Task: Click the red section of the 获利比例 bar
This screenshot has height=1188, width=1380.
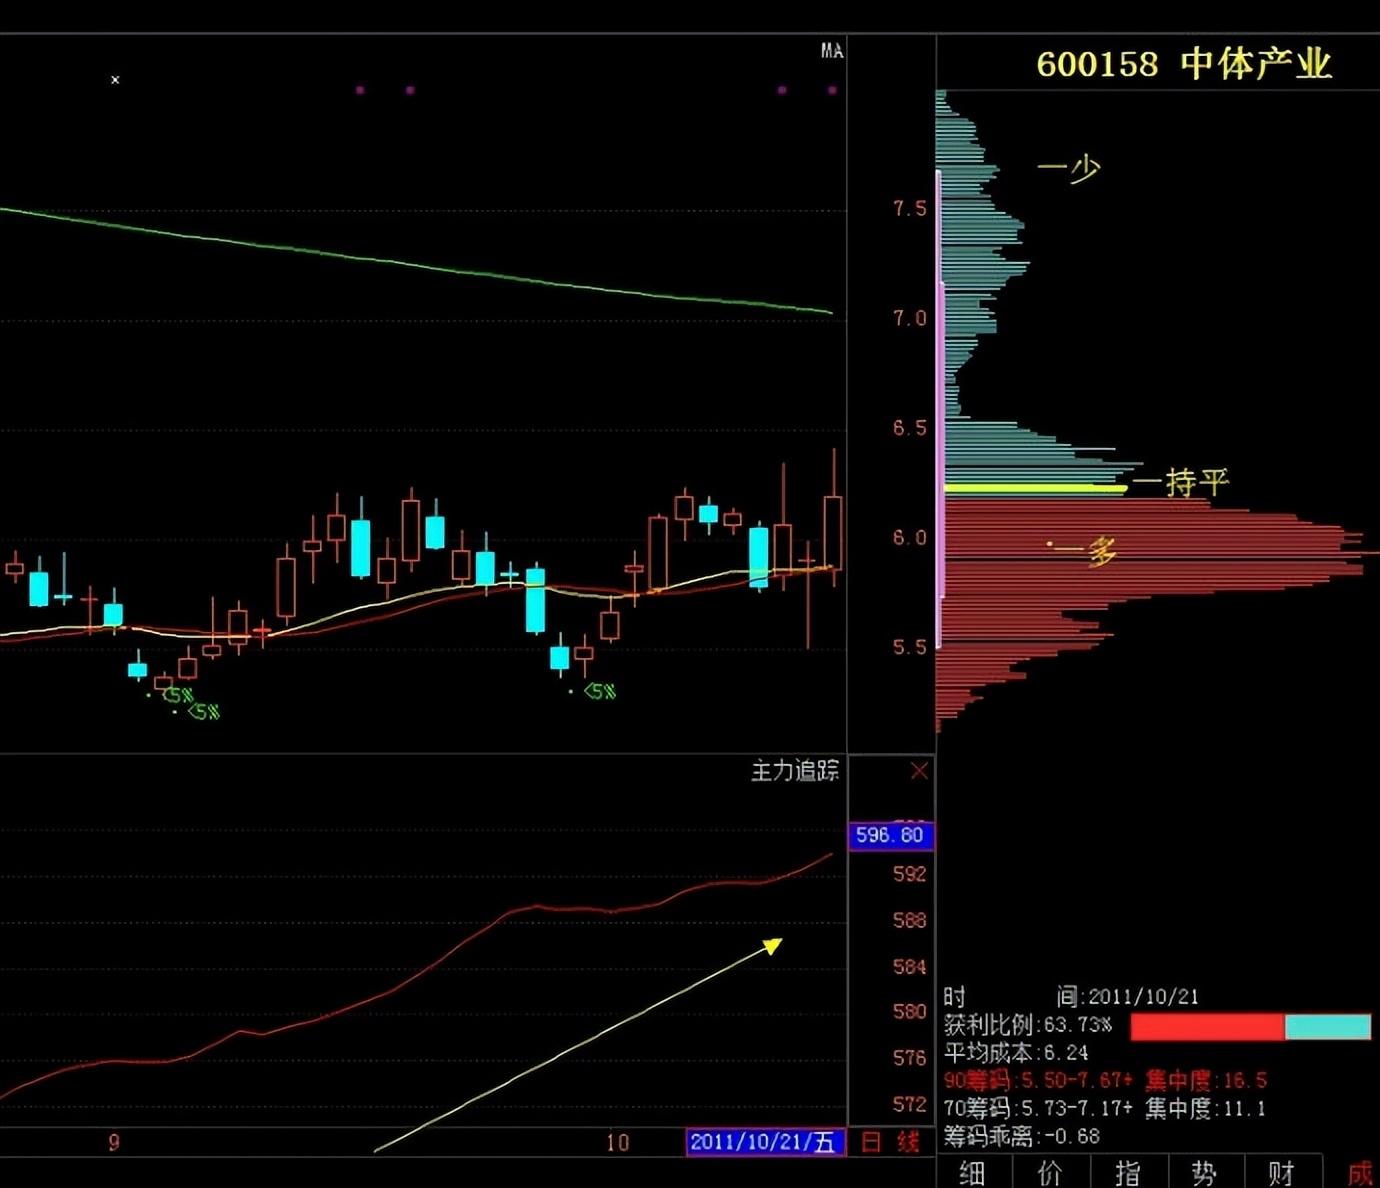Action: tap(1207, 1027)
